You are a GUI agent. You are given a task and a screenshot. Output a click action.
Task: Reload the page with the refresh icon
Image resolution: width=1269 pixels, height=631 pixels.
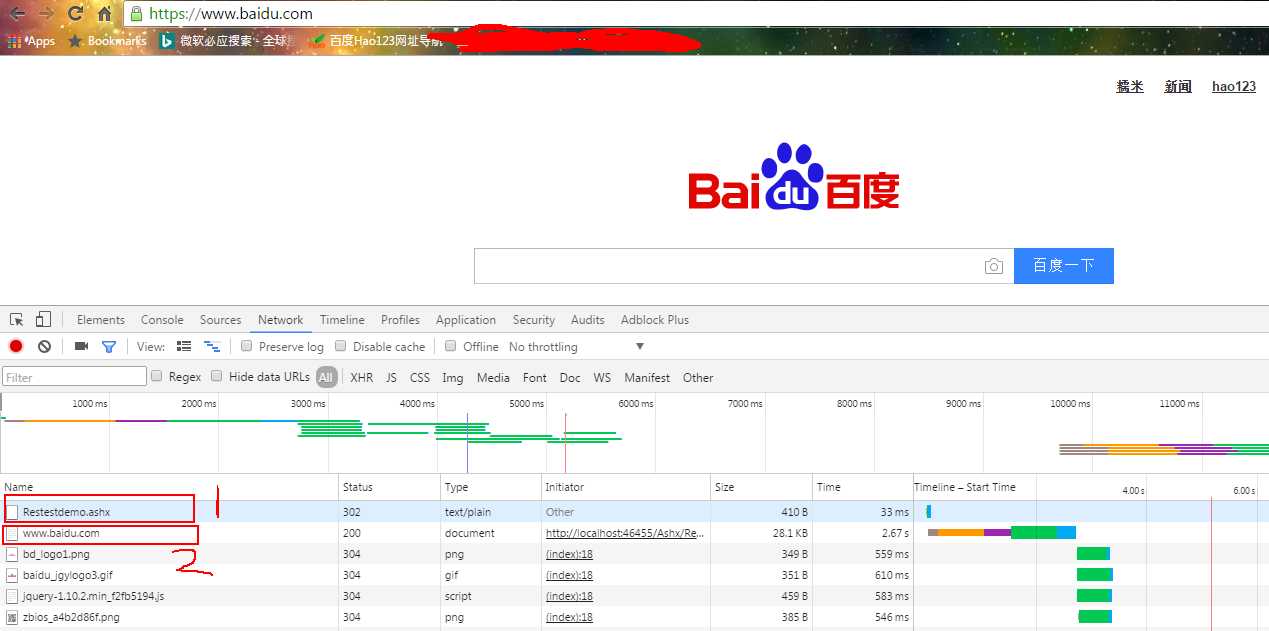coord(75,14)
